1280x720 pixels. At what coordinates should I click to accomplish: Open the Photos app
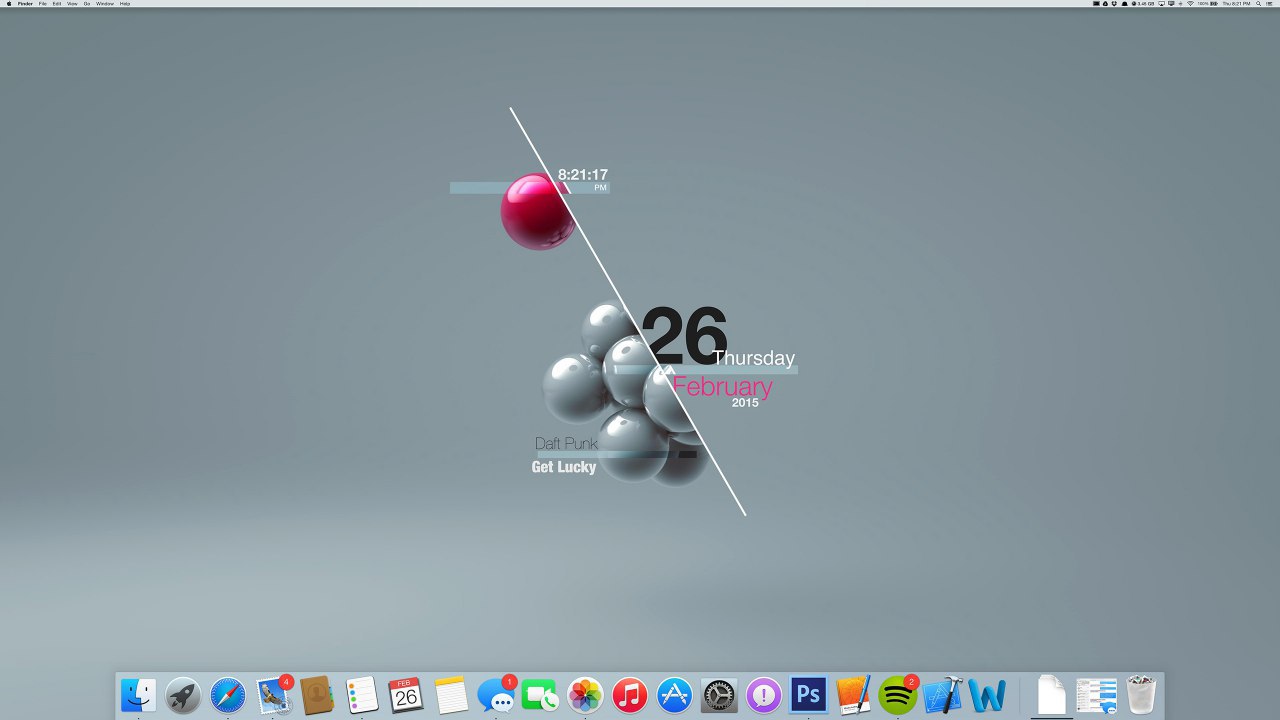[585, 695]
